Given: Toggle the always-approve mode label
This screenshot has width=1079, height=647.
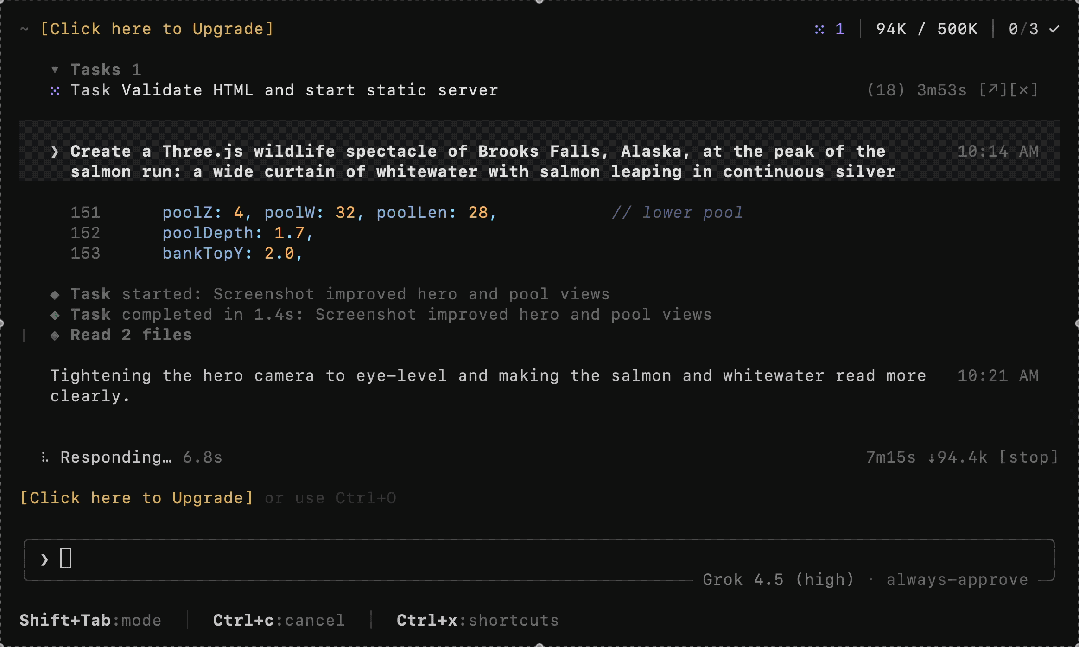Looking at the screenshot, I should (x=957, y=580).
